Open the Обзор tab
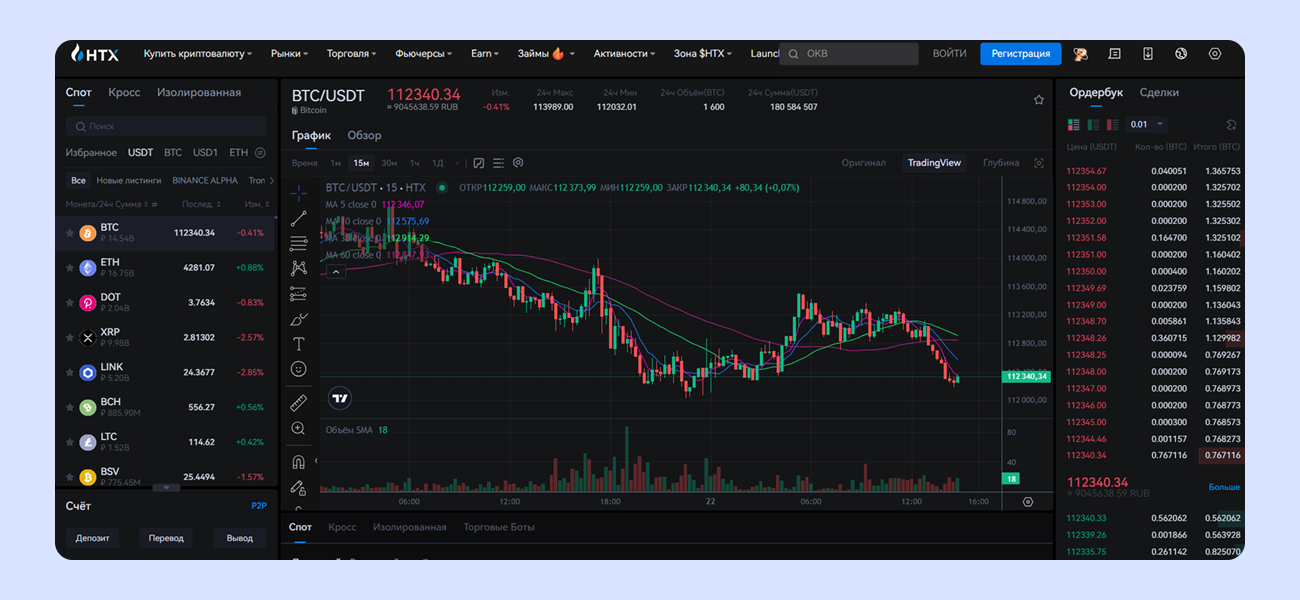The height and width of the screenshot is (600, 1300). click(364, 135)
